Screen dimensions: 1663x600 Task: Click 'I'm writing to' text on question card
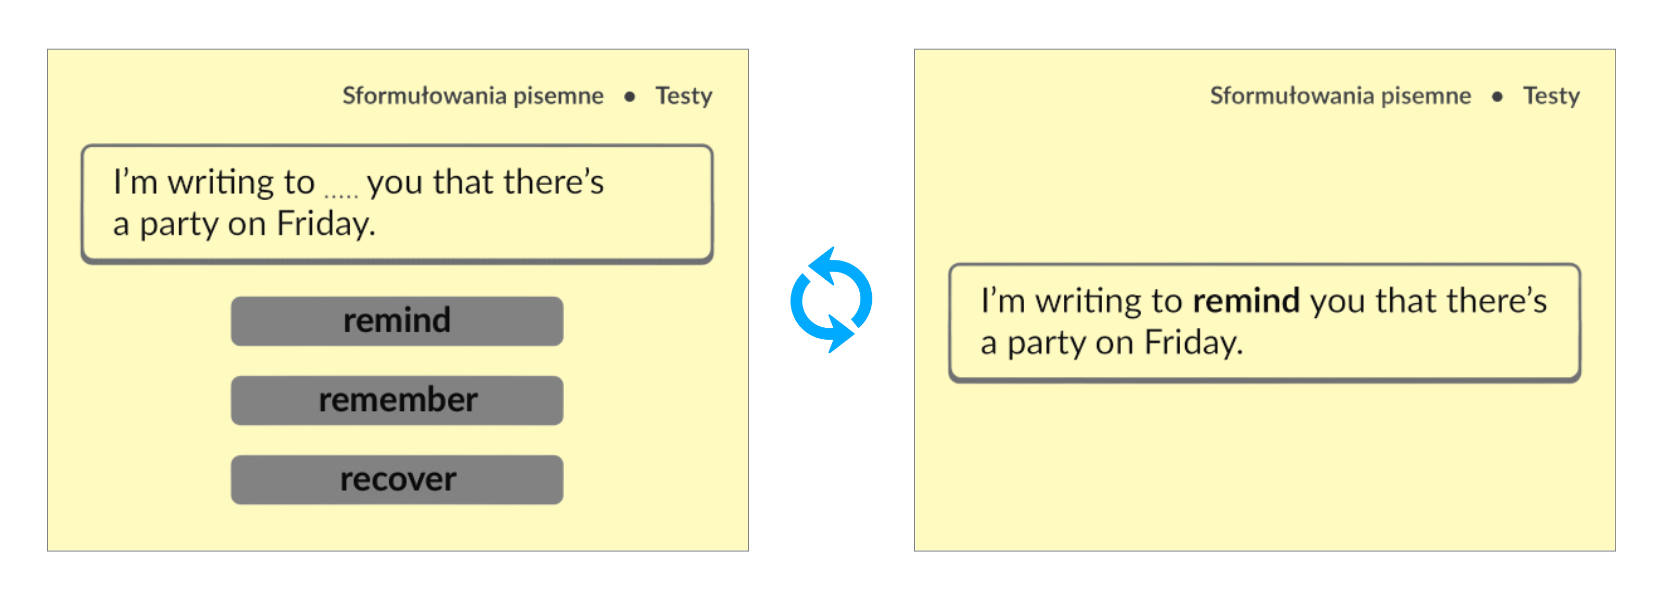(x=214, y=182)
